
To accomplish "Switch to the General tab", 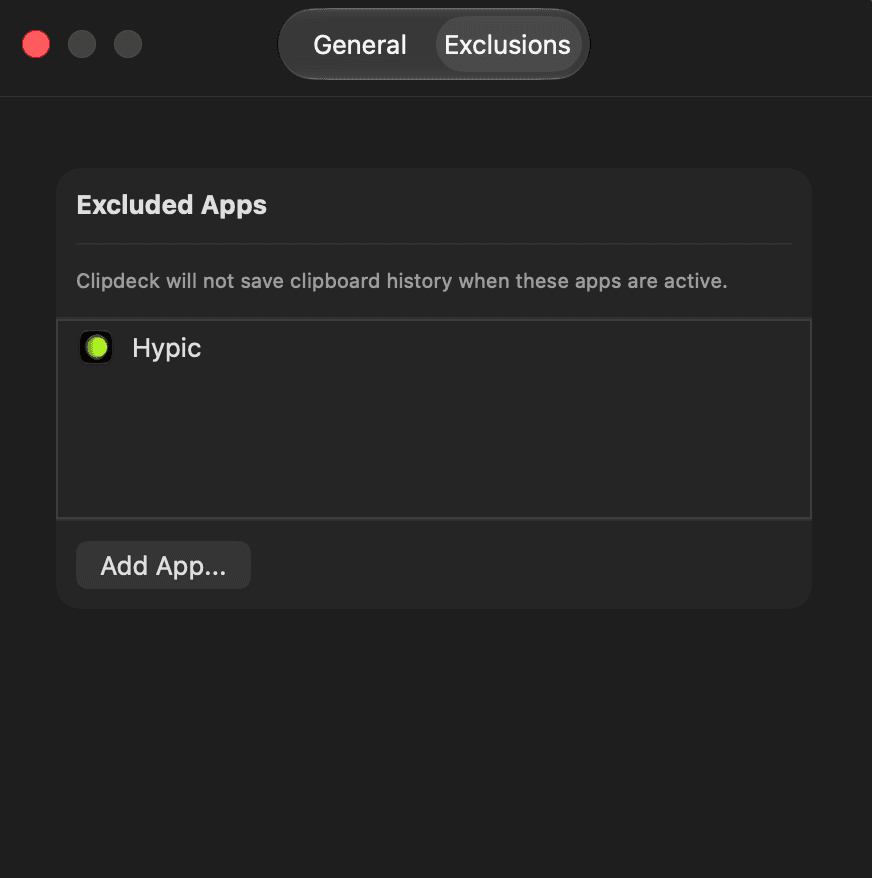I will [x=360, y=45].
